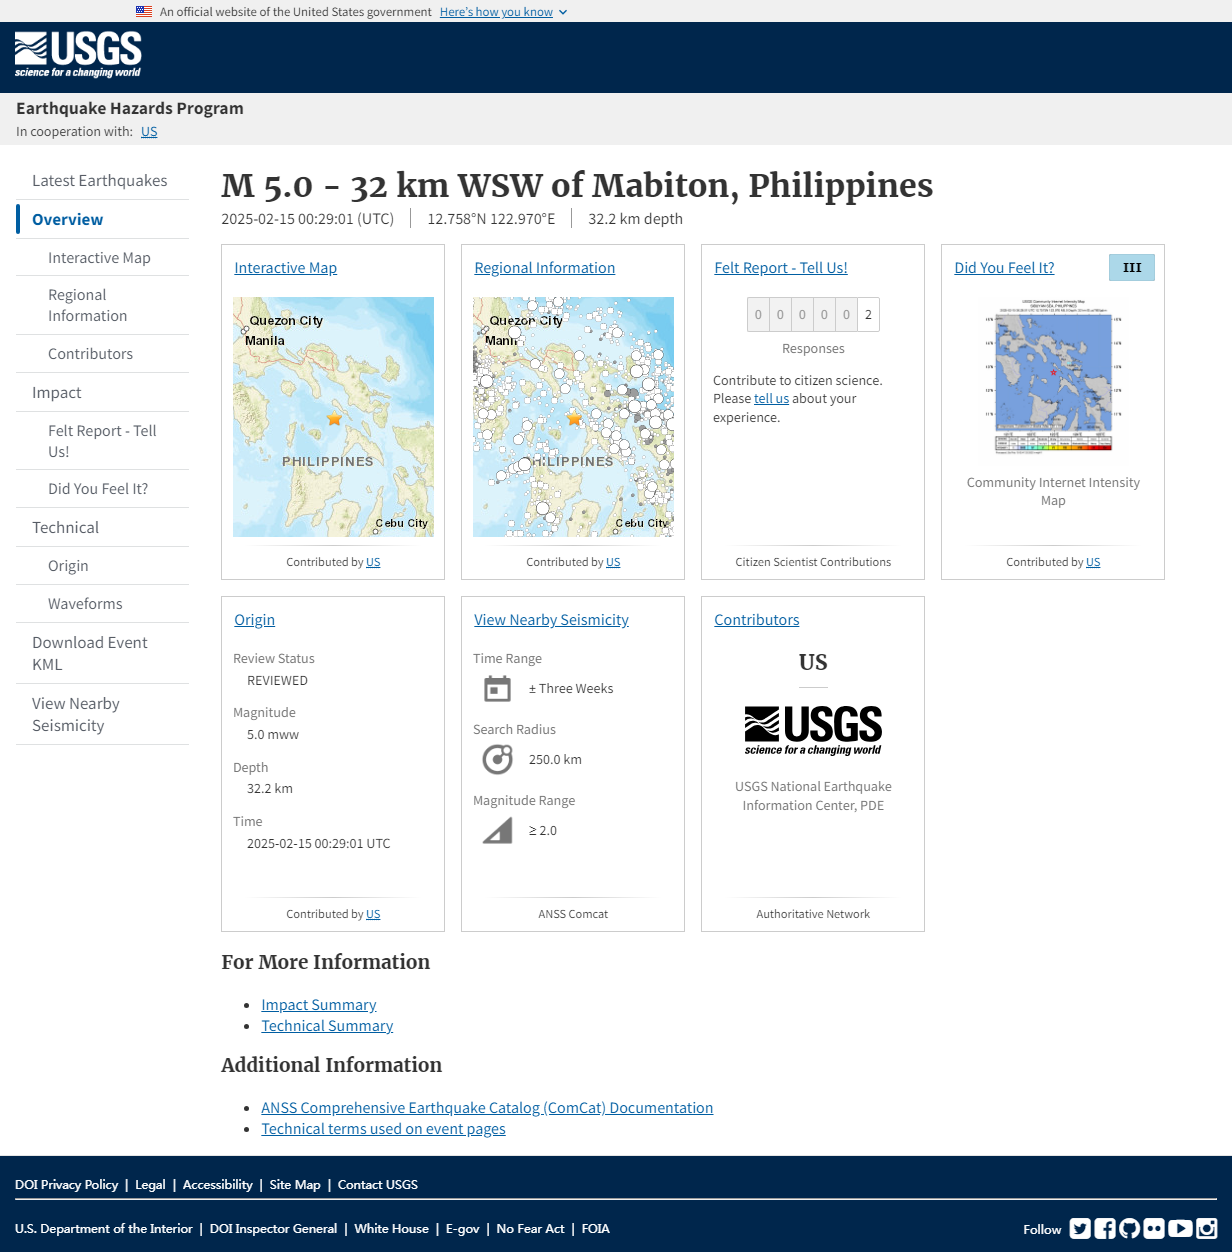Click the Interactive Map thumbnail image
The width and height of the screenshot is (1232, 1252).
(333, 417)
